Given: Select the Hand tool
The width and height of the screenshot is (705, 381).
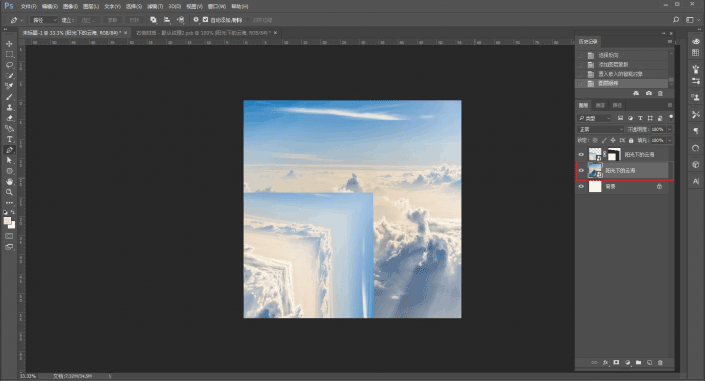Looking at the screenshot, I should [9, 181].
